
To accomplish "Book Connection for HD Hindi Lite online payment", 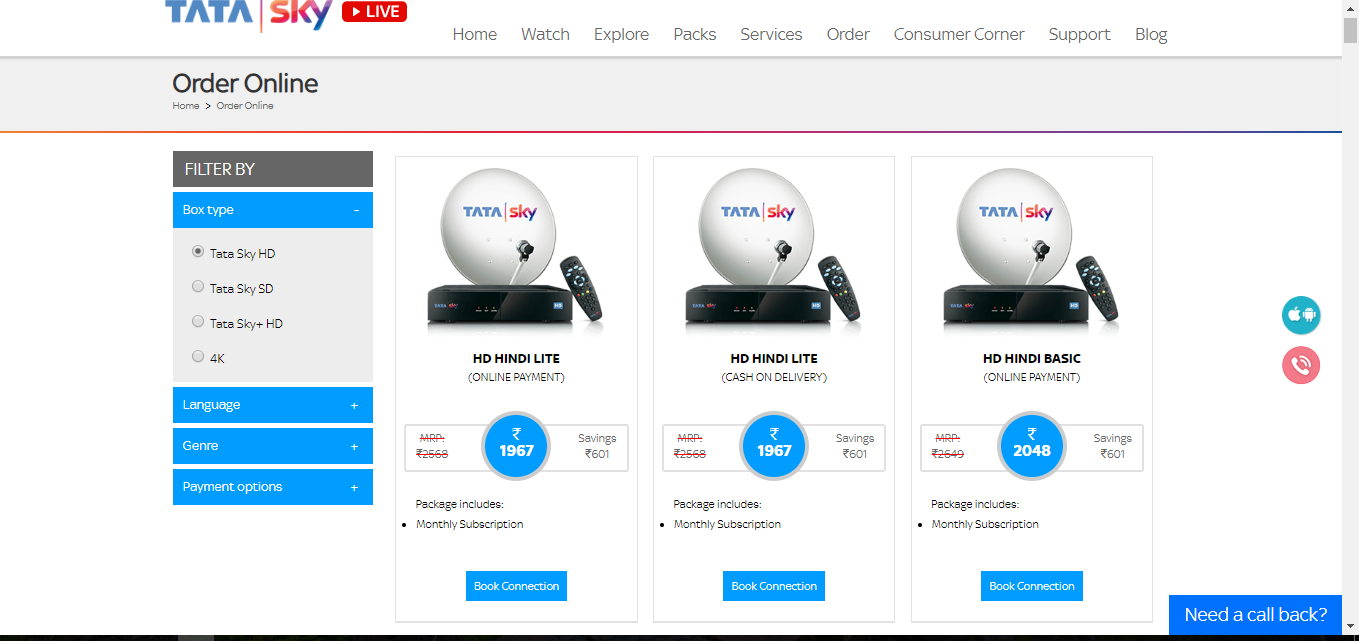I will [516, 586].
